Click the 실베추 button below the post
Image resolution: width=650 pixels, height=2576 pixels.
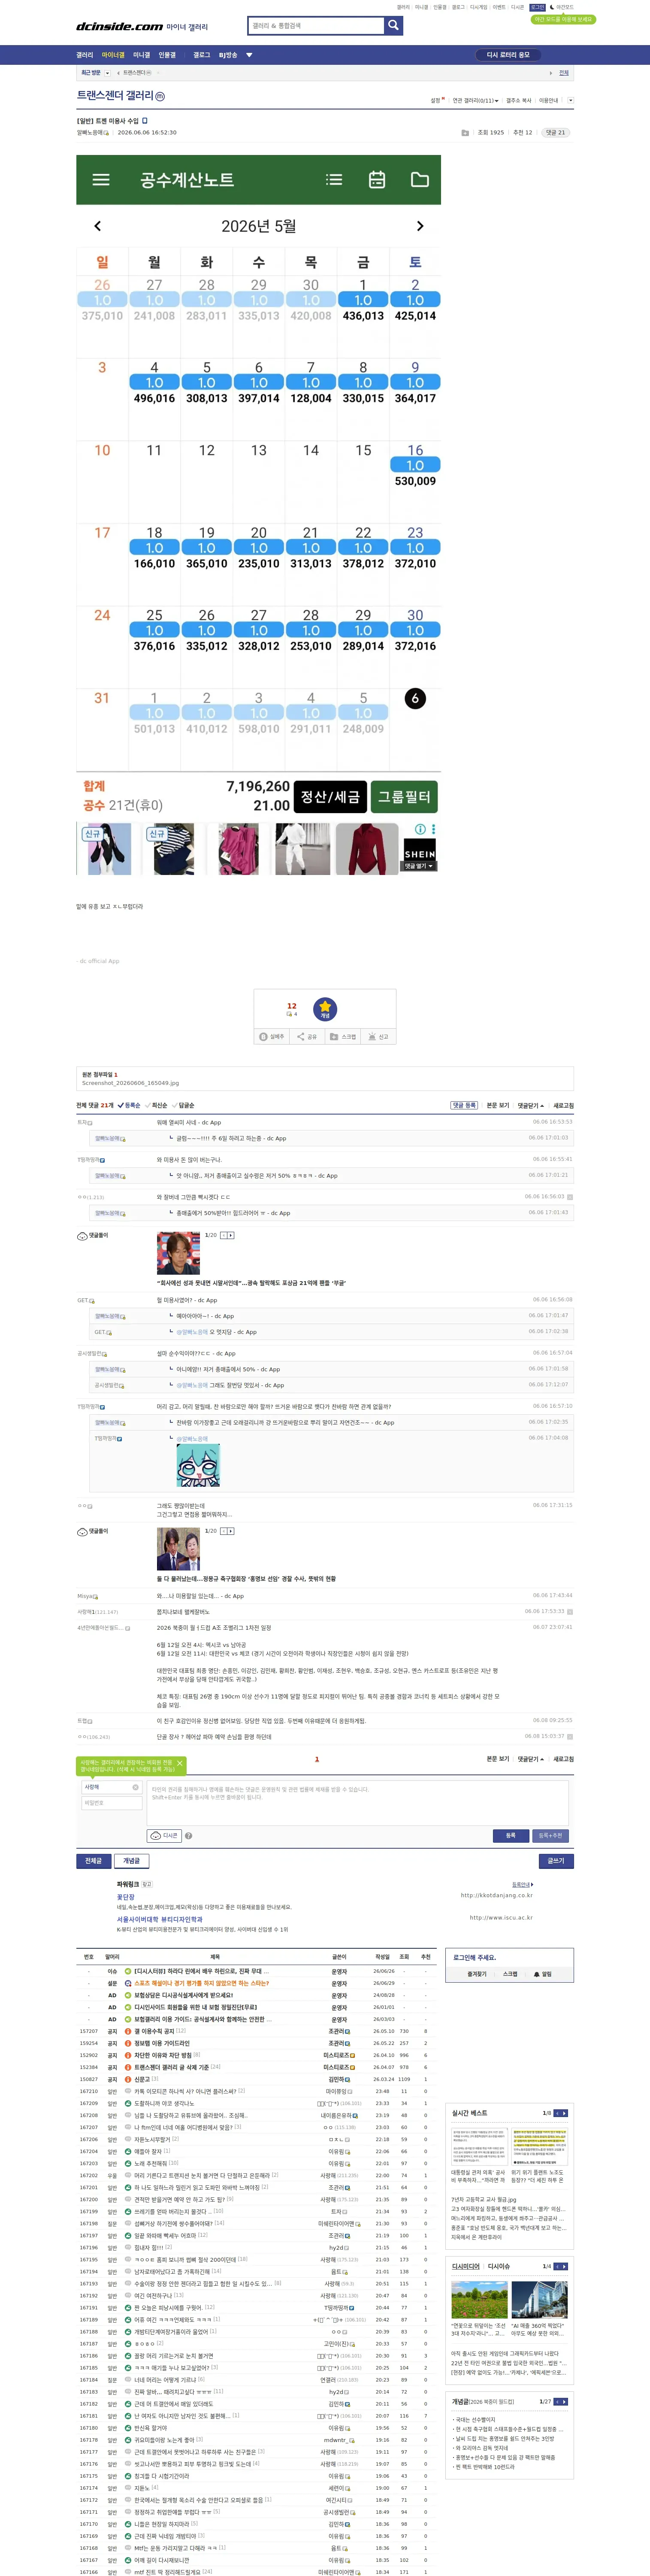272,1037
